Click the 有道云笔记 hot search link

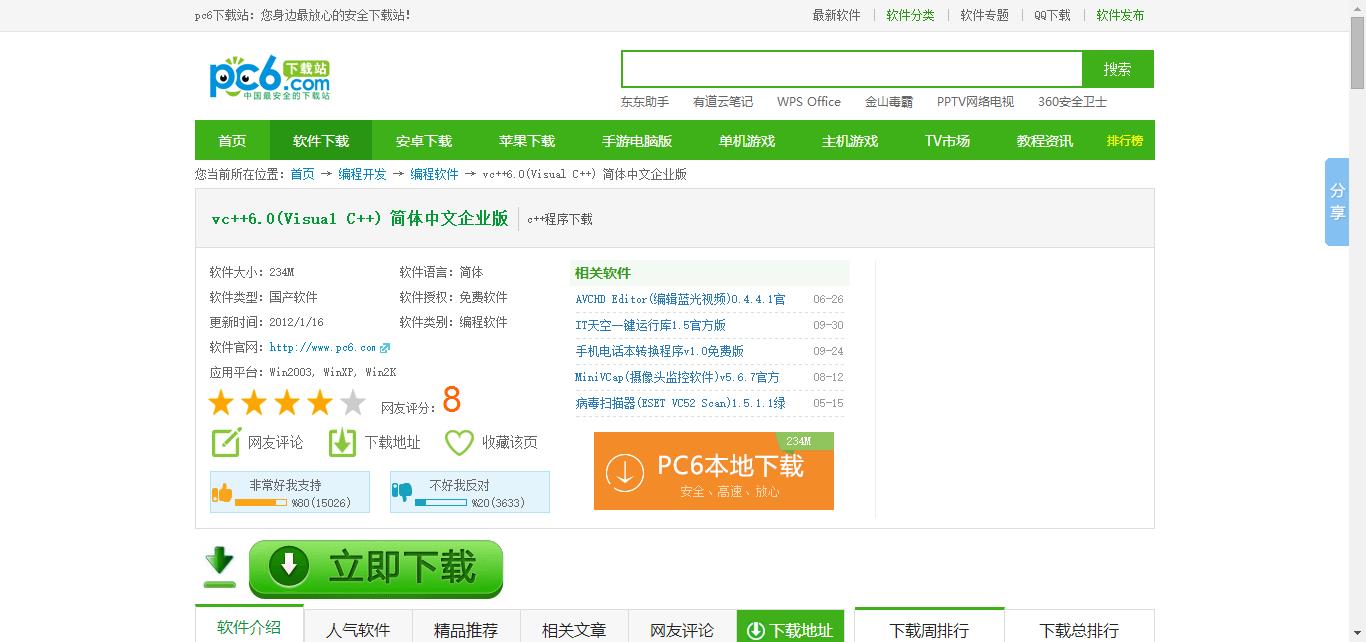pos(723,101)
